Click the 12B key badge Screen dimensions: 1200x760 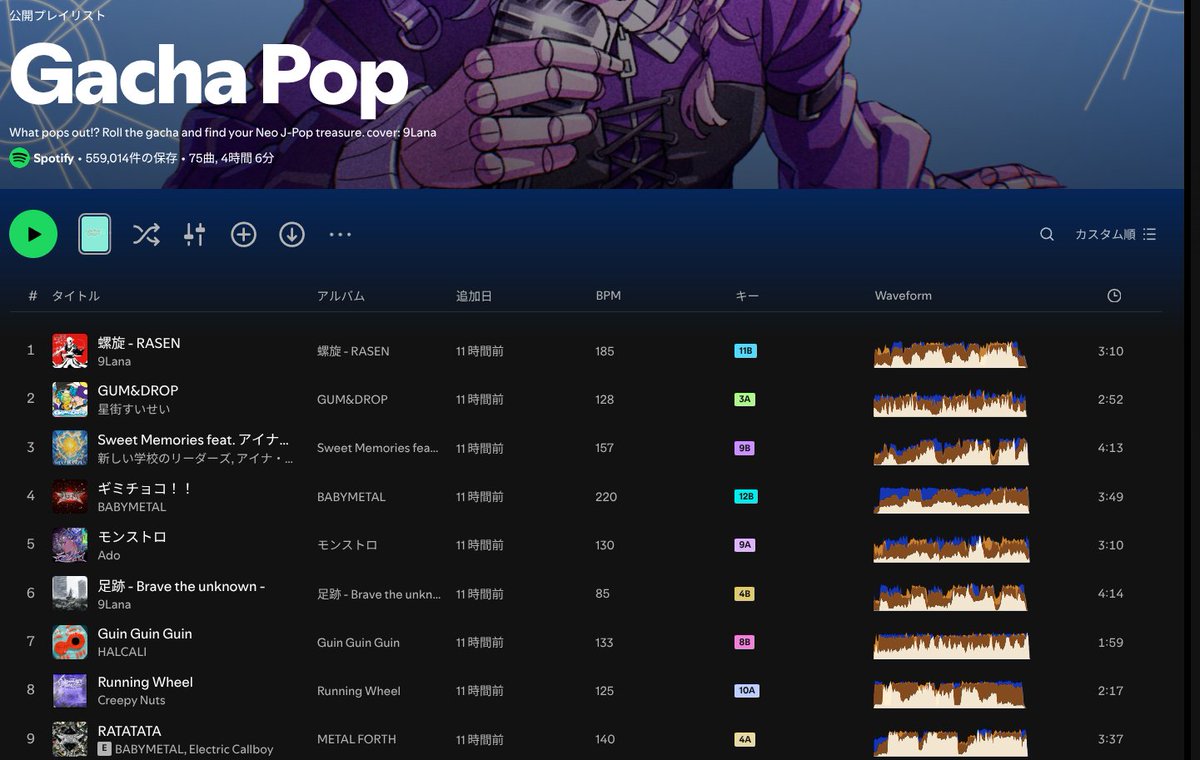(745, 496)
